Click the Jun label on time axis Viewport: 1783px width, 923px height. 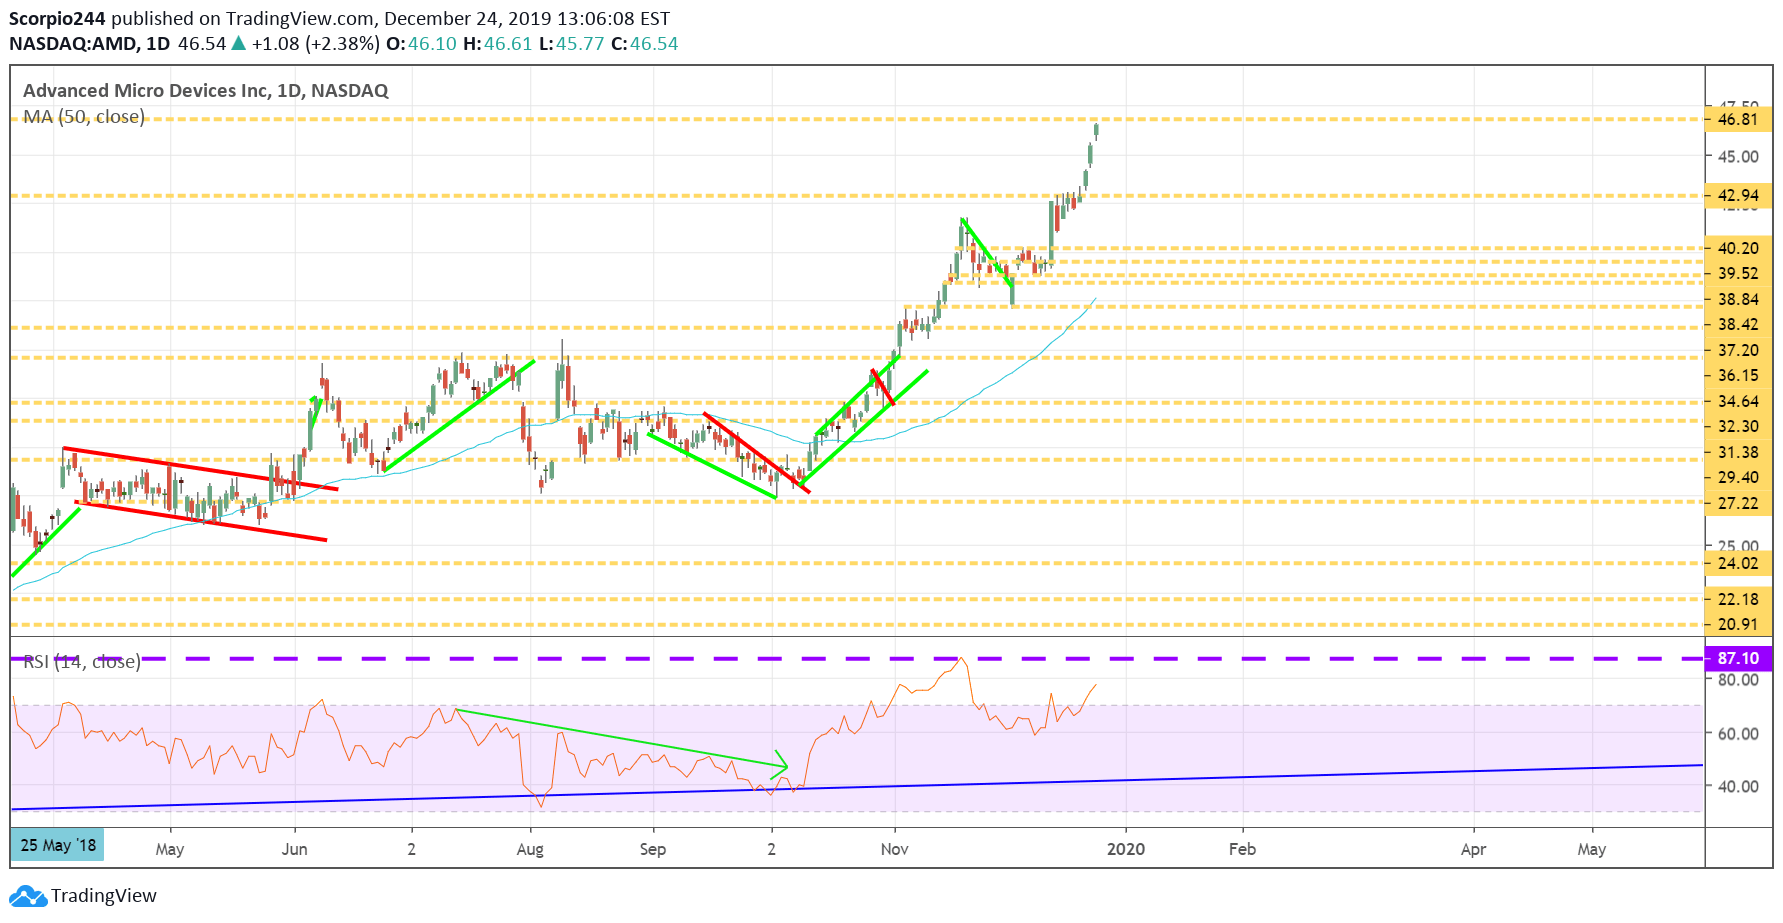tap(294, 849)
